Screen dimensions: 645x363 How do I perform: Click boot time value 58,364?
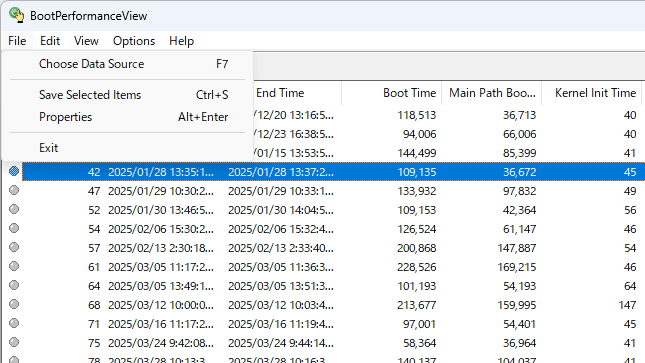click(x=419, y=343)
